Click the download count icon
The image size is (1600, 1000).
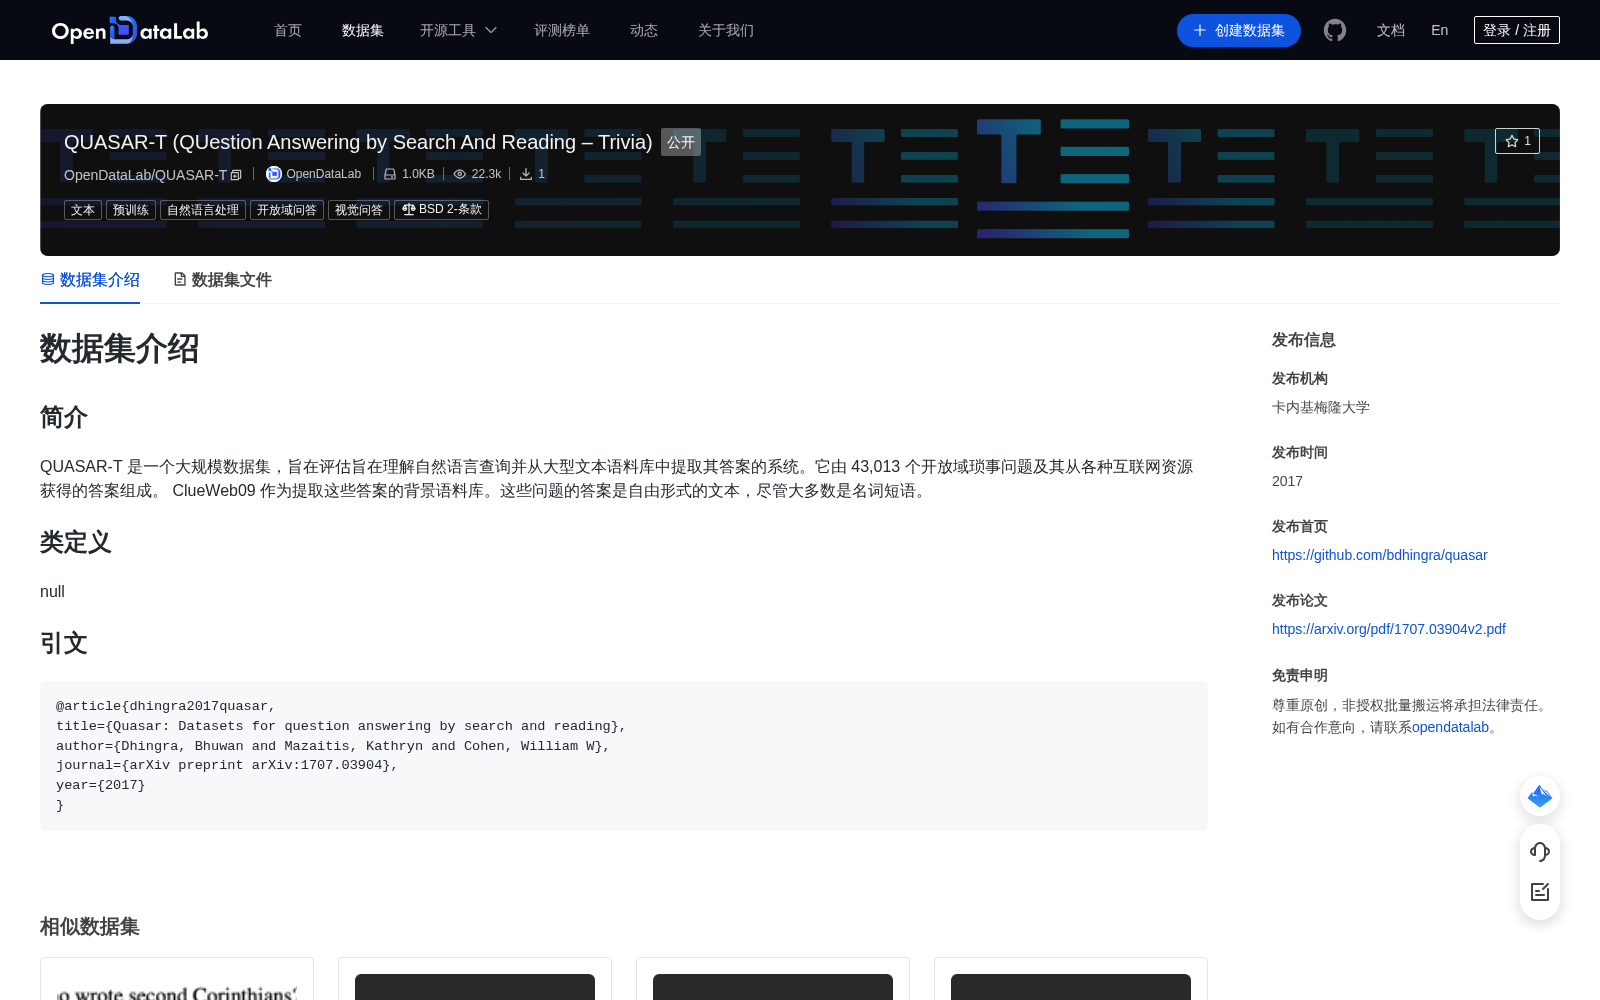(x=526, y=174)
